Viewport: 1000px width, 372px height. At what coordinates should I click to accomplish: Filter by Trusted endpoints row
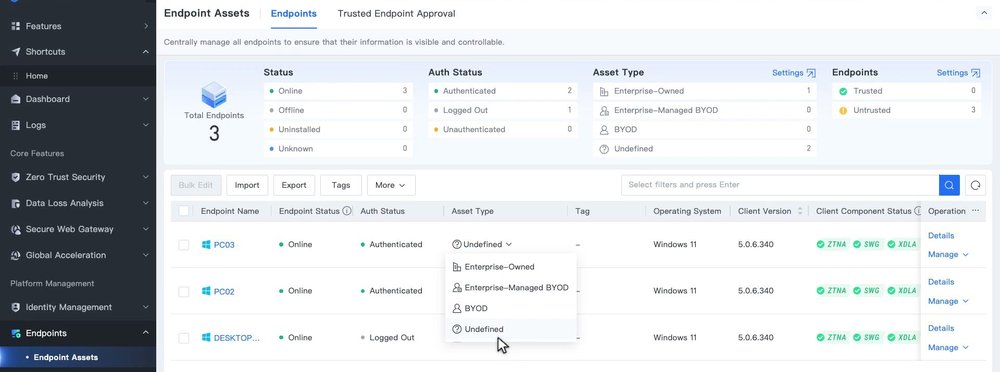point(906,91)
